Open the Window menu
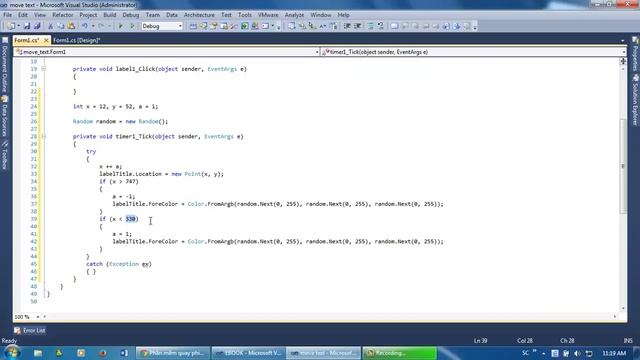The image size is (640, 360). (x=321, y=15)
